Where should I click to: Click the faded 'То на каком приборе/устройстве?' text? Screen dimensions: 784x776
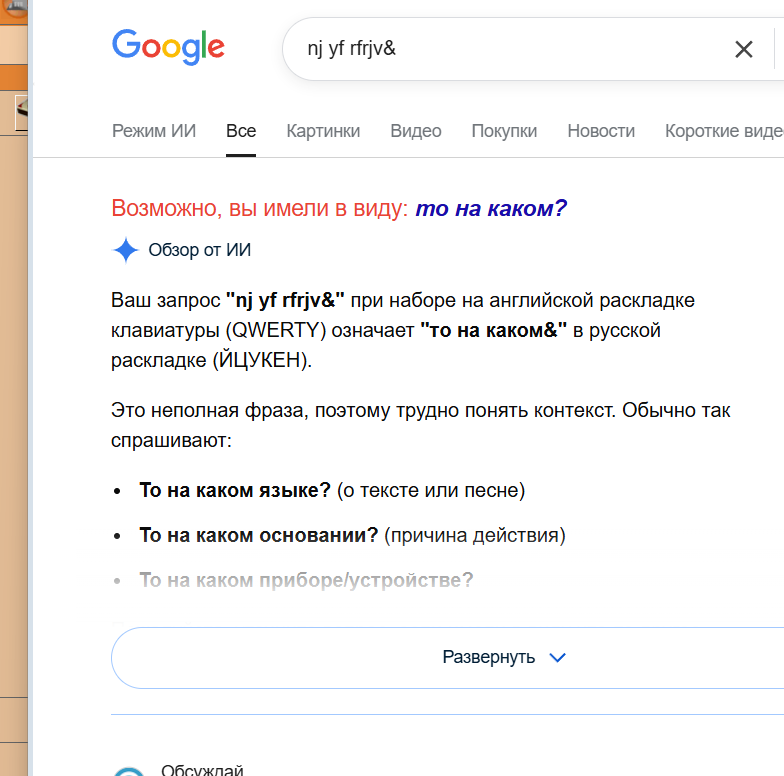coord(306,580)
